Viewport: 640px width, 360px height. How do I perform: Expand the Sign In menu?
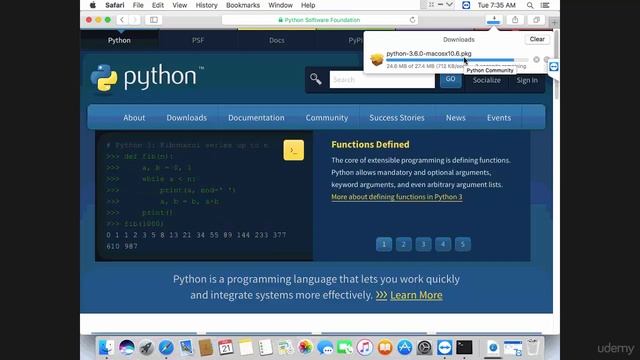coord(527,80)
